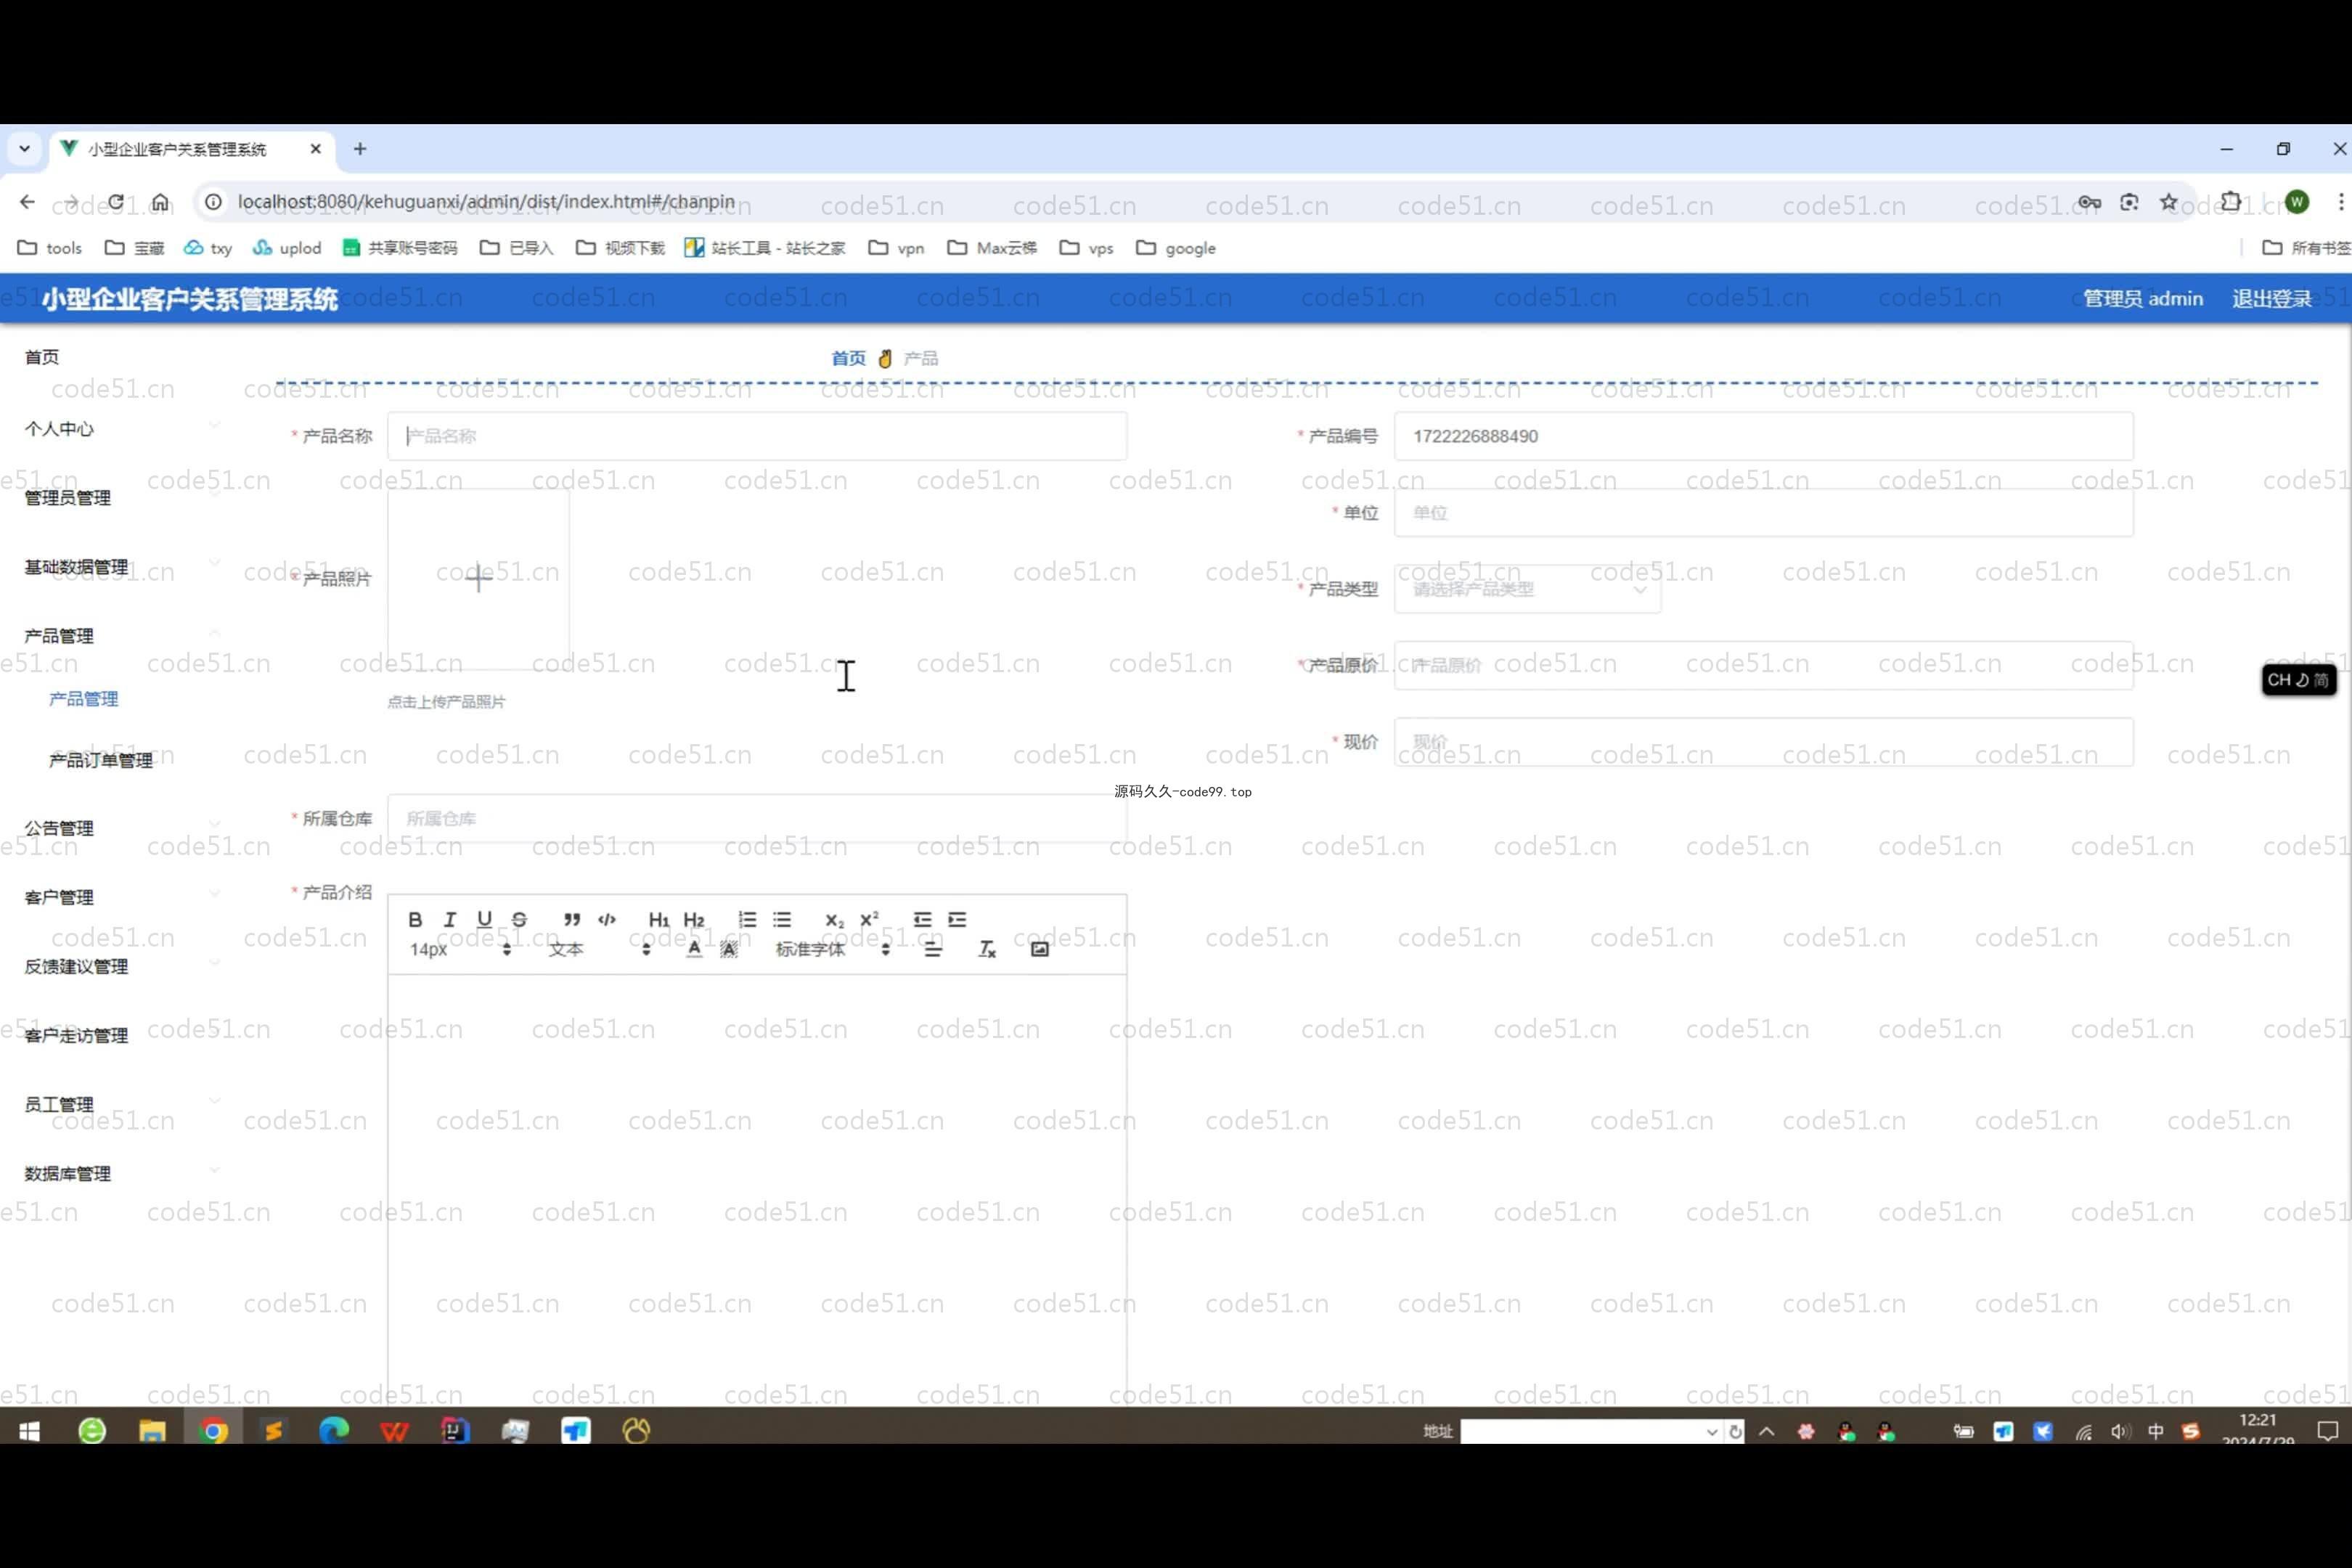Open the browser home page
This screenshot has height=1568, width=2352.
tap(160, 202)
